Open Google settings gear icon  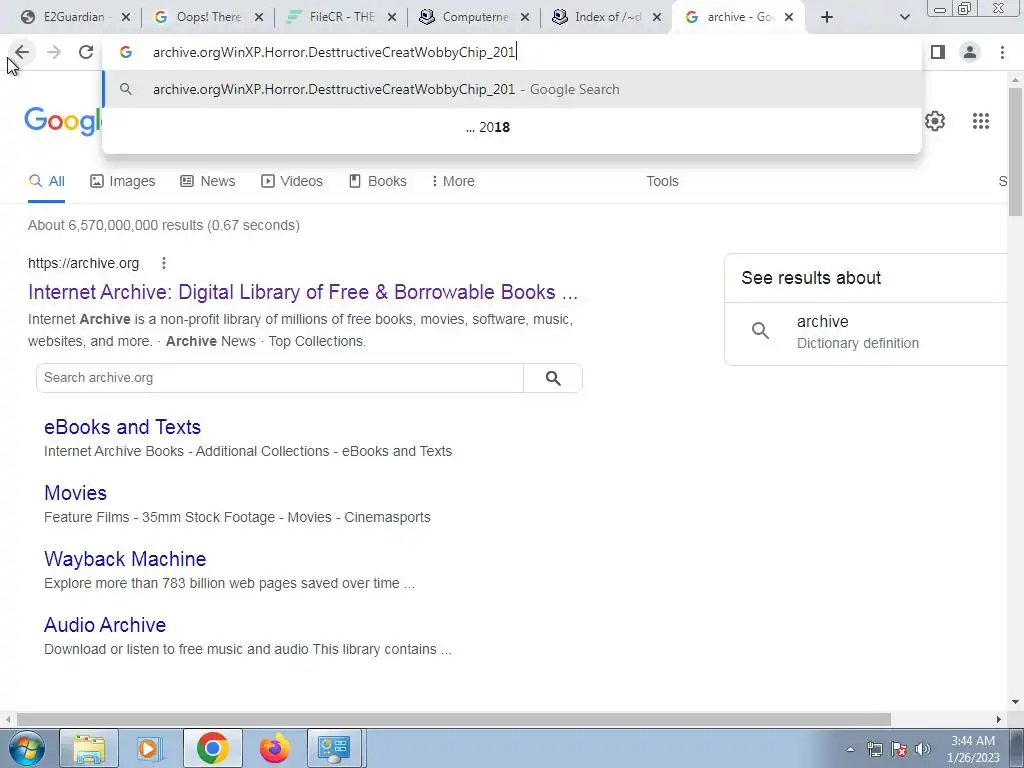tap(935, 121)
